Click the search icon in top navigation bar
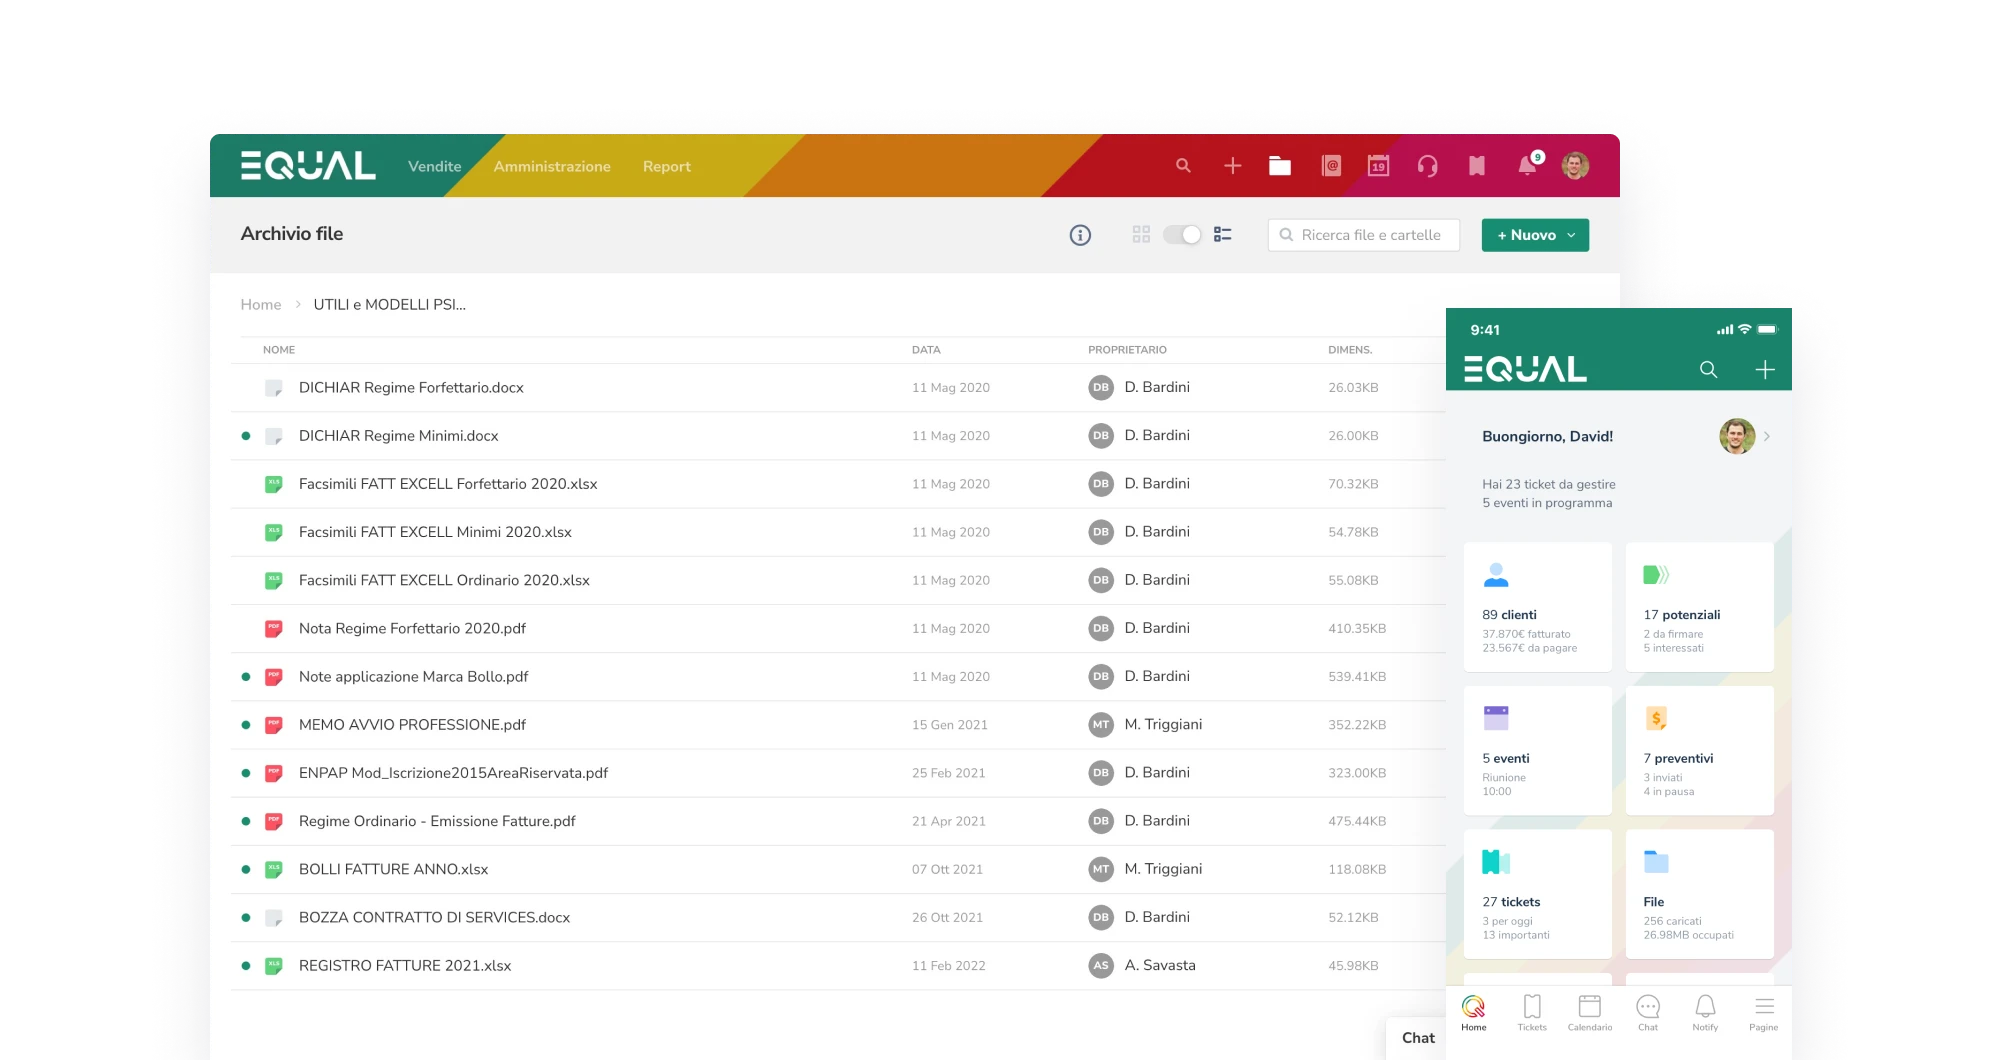Image resolution: width=2000 pixels, height=1060 pixels. click(x=1183, y=166)
